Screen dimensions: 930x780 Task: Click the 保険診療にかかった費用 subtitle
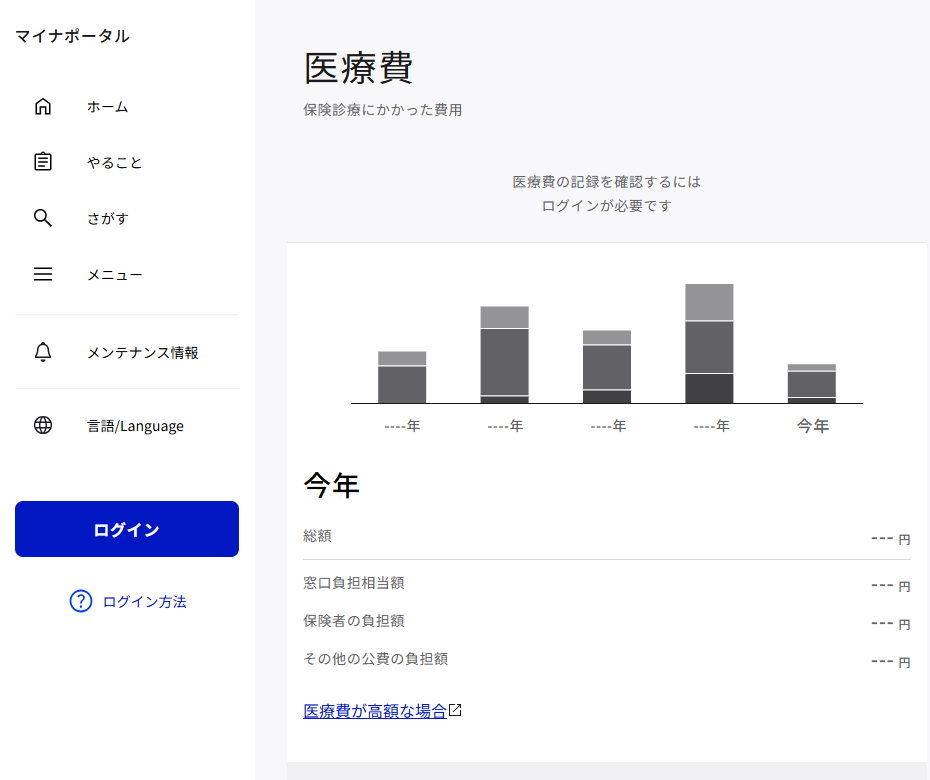pyautogui.click(x=383, y=110)
